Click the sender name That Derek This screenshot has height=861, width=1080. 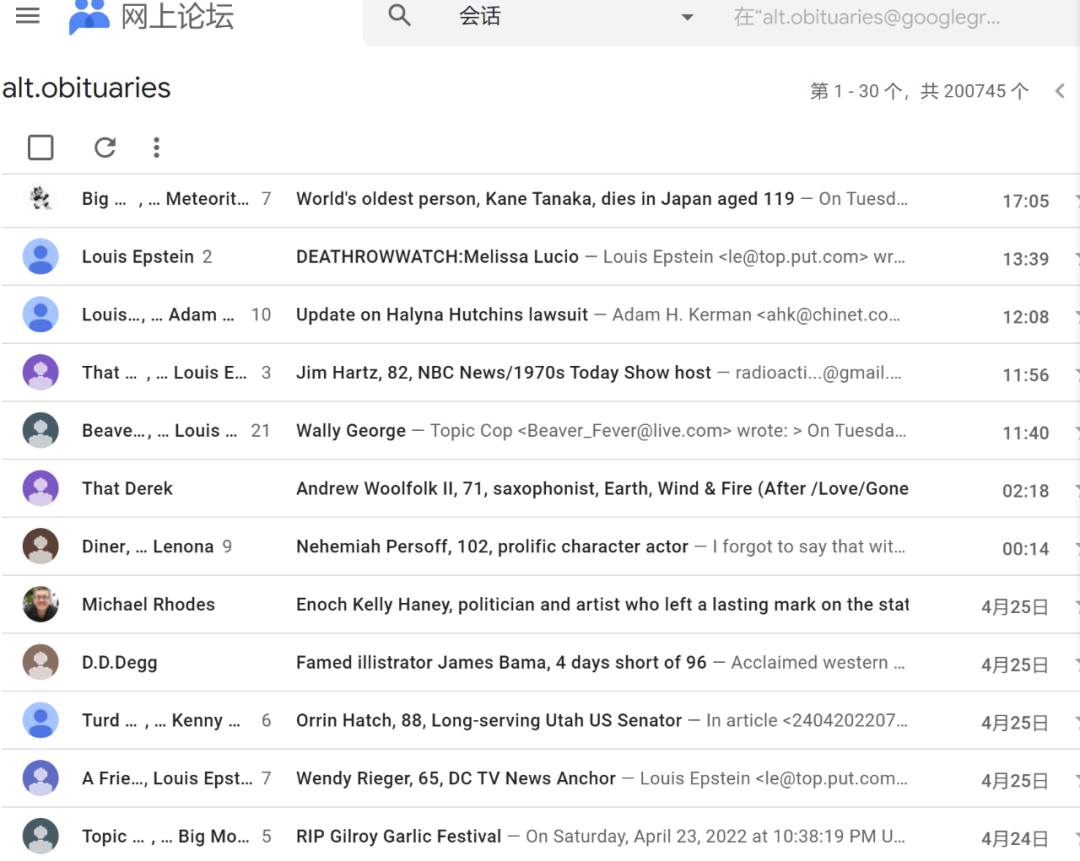tap(127, 488)
